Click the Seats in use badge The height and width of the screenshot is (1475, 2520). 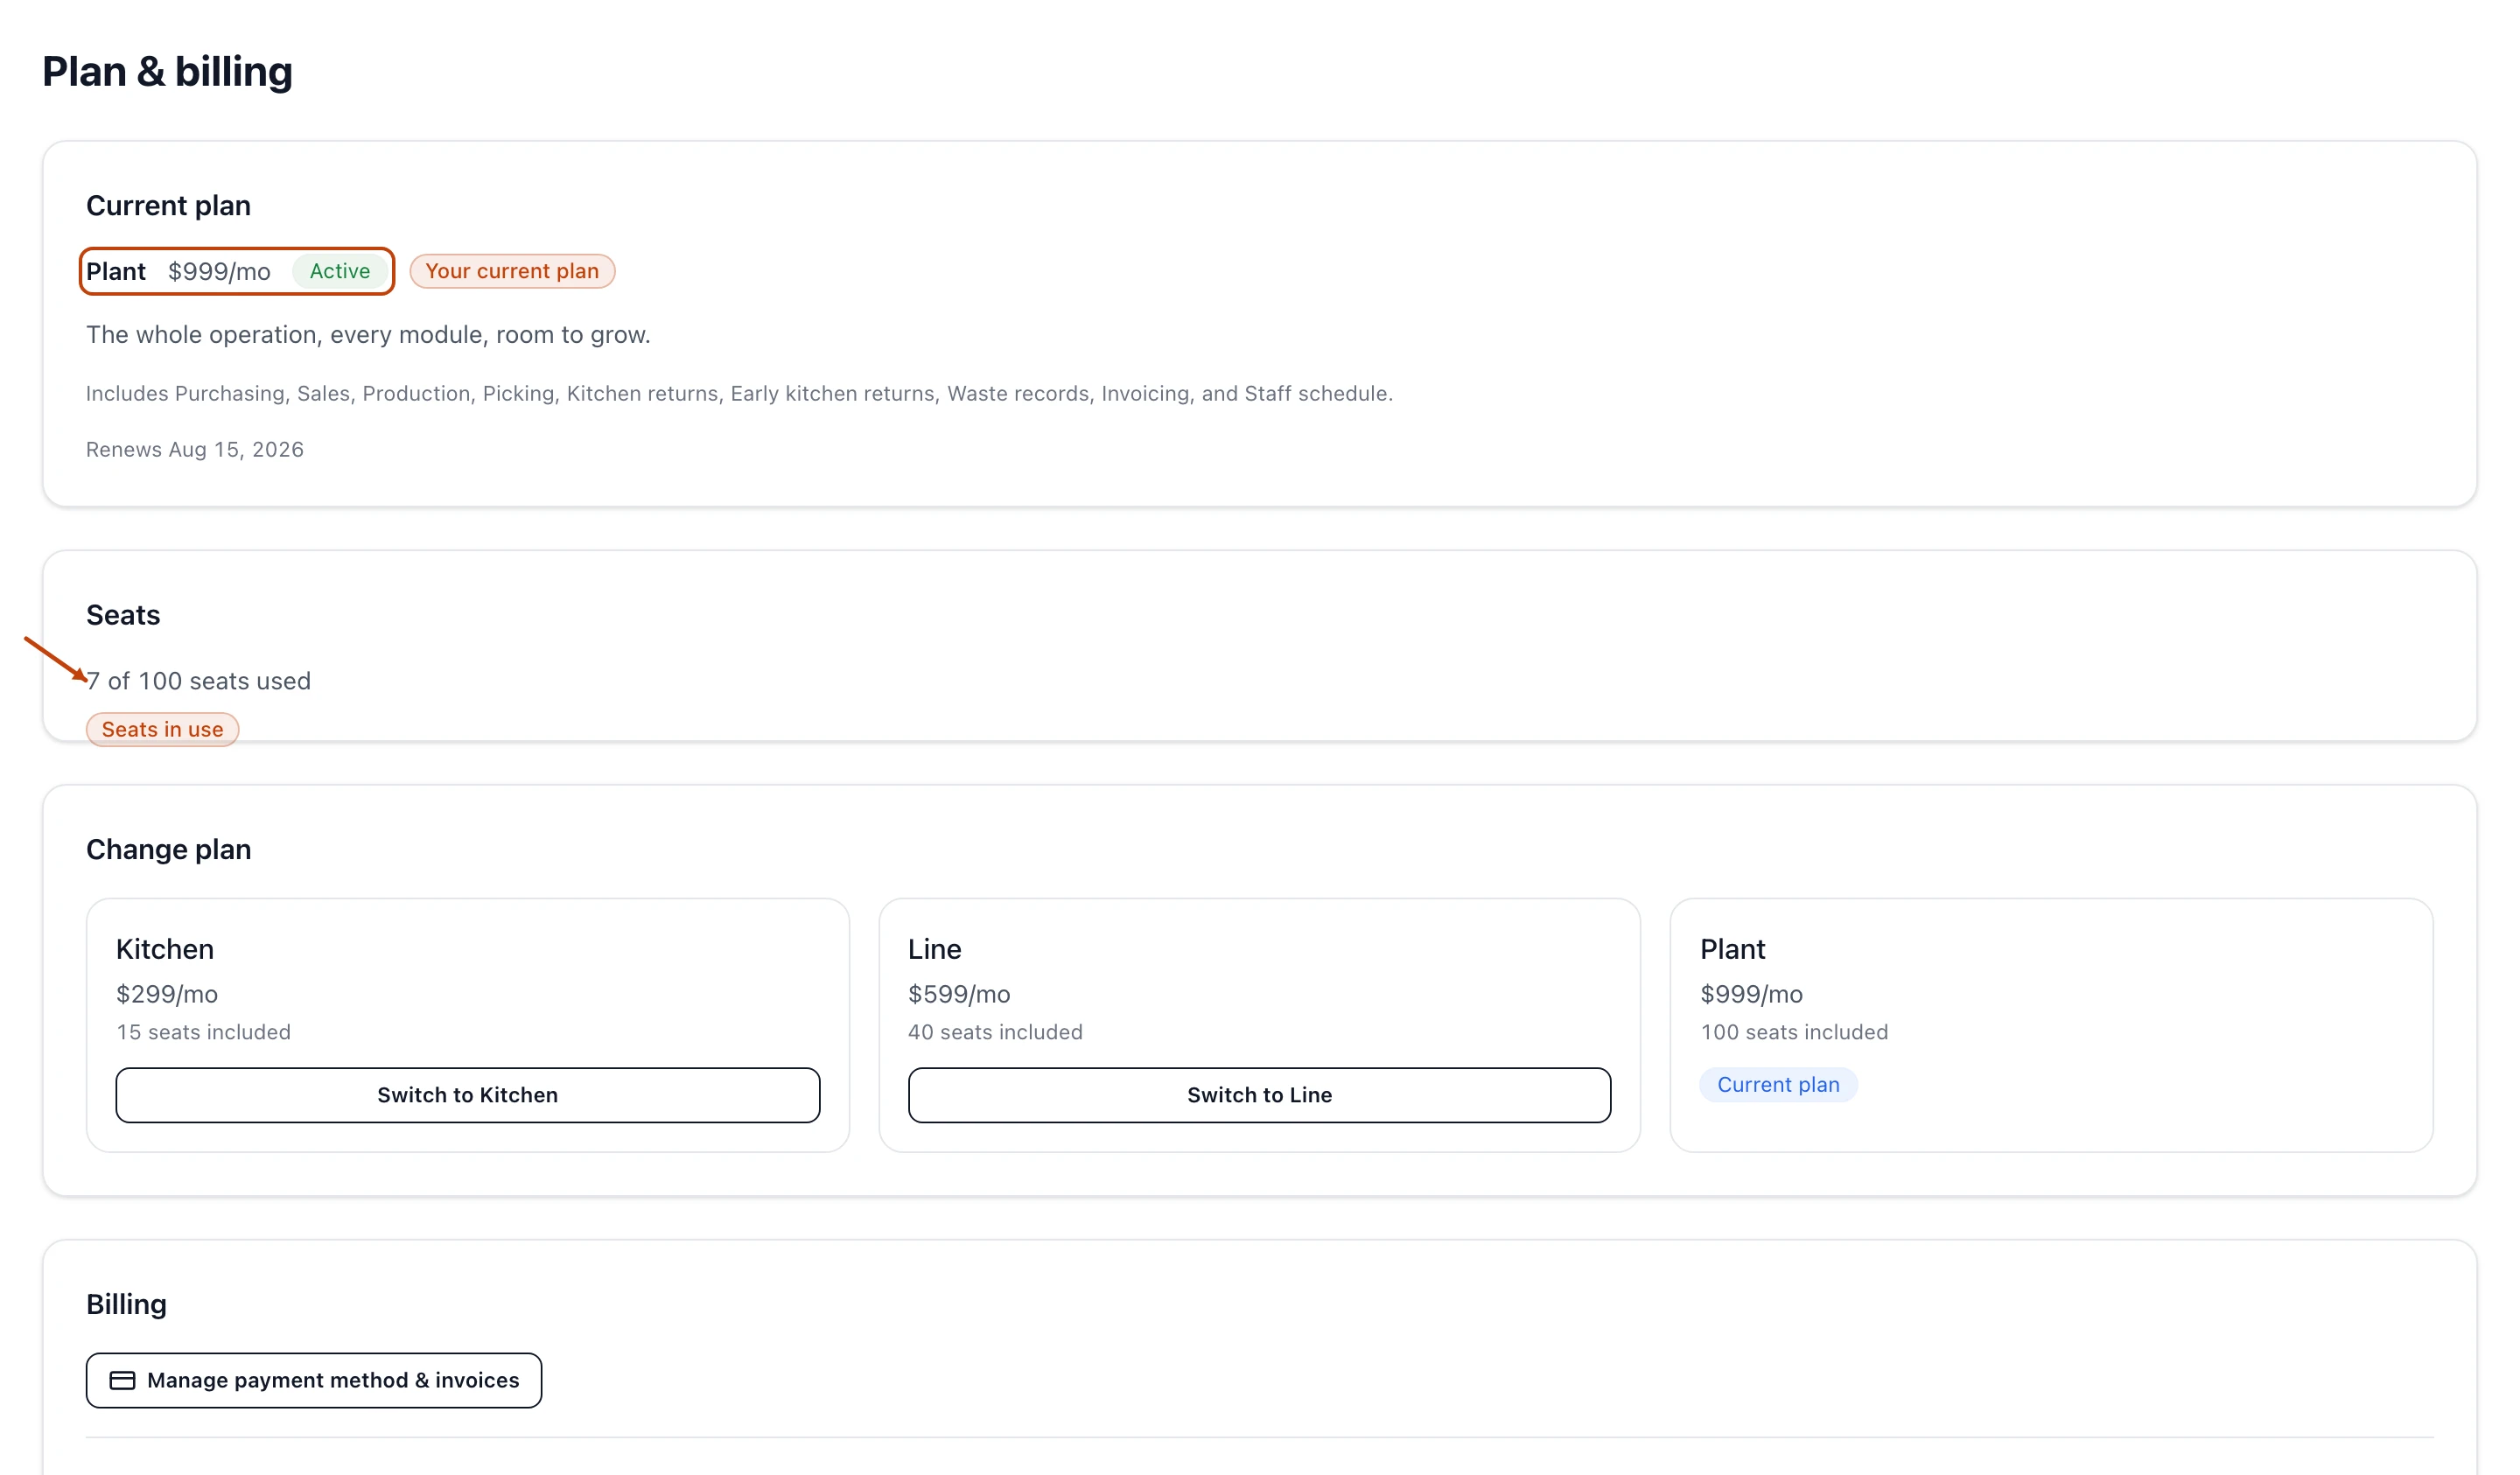(162, 729)
